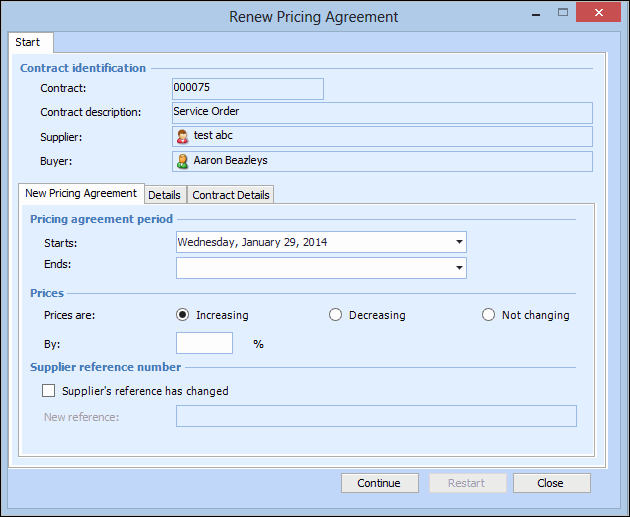
Task: Click the buyer person icon
Action: click(183, 161)
